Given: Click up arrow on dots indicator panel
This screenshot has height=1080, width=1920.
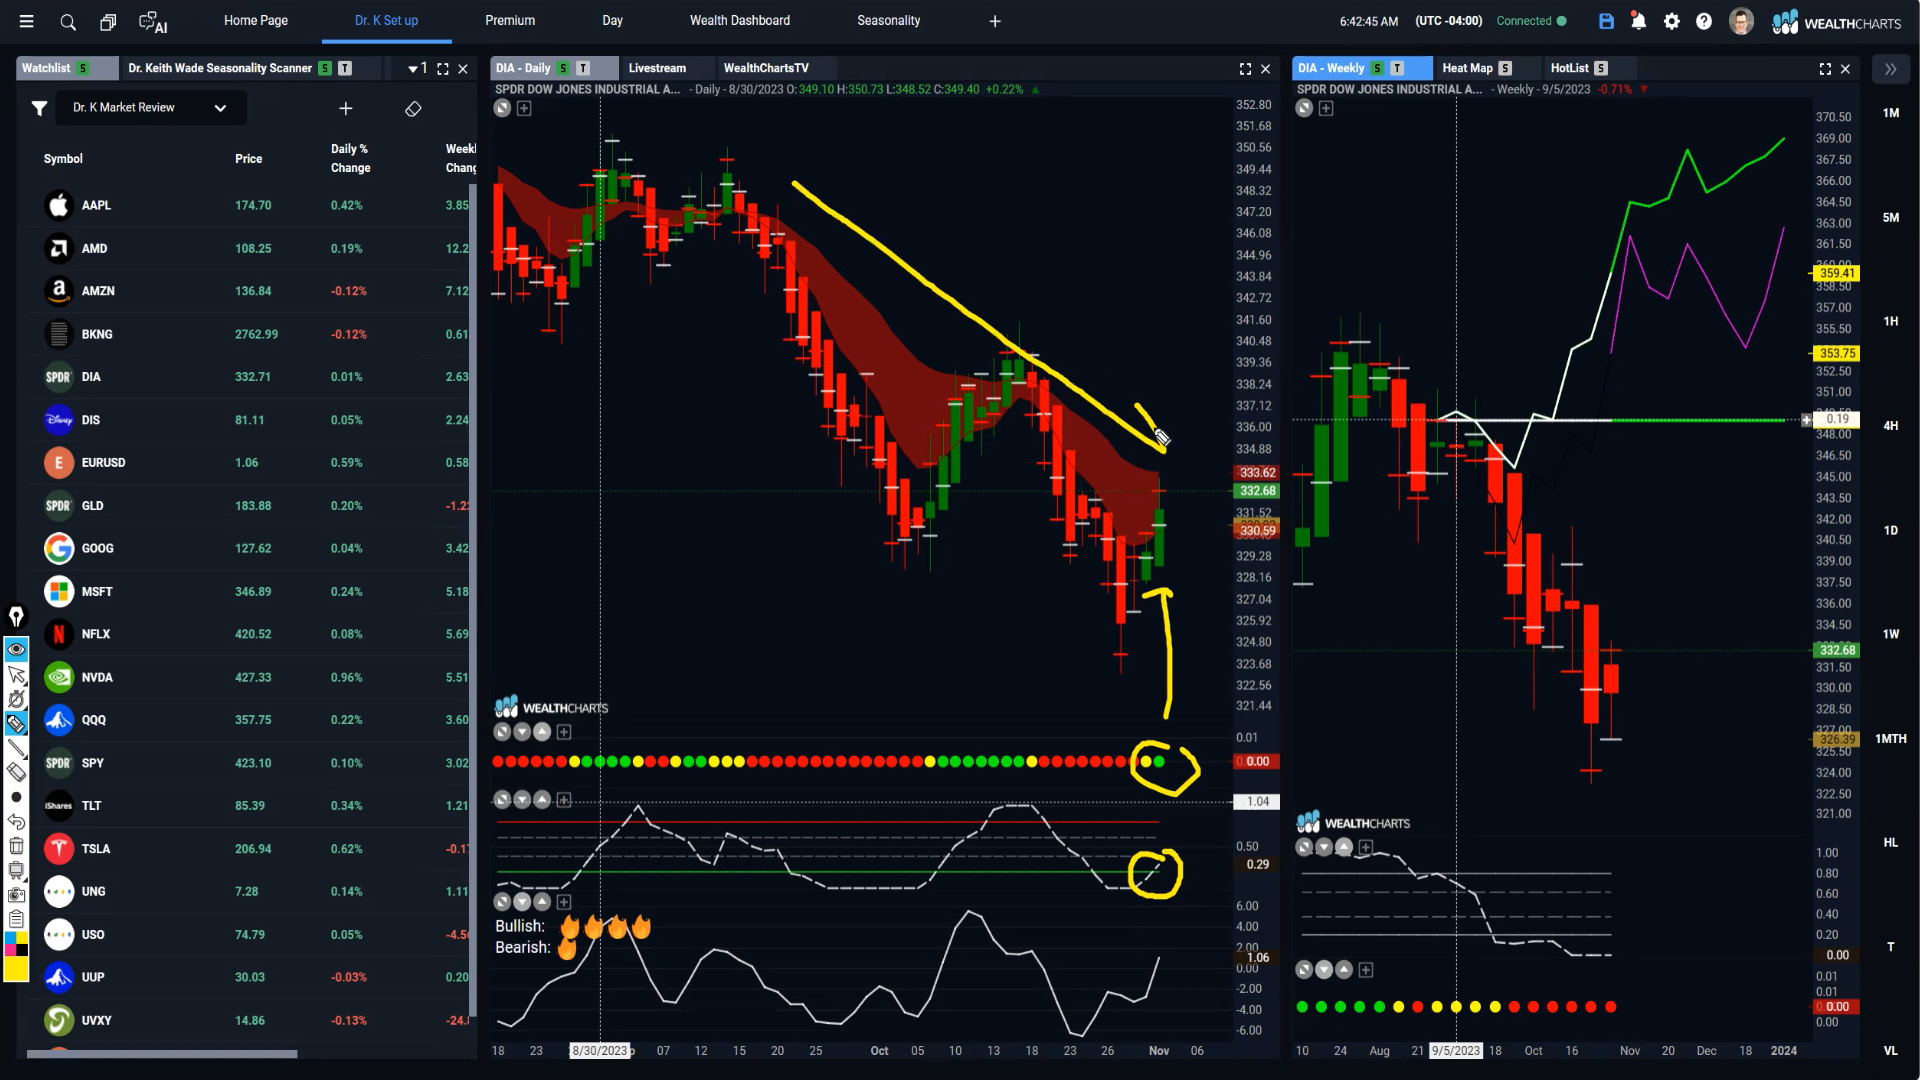Looking at the screenshot, I should [x=542, y=732].
